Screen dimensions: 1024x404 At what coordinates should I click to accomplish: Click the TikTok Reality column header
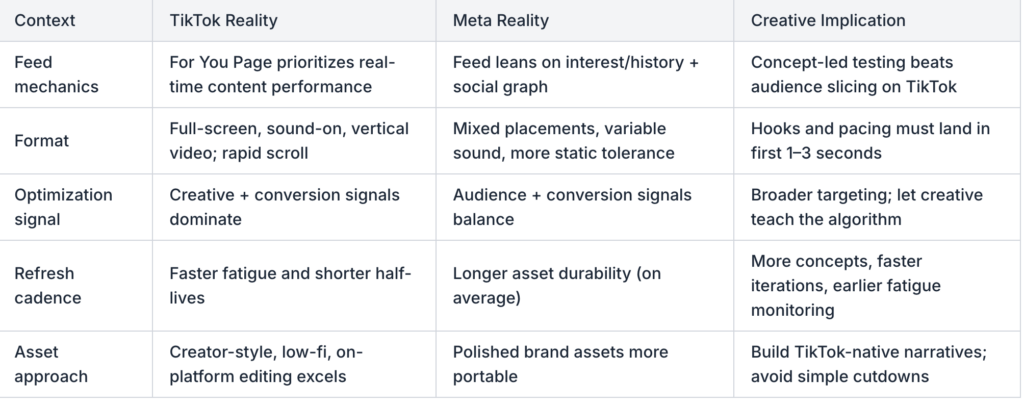tap(294, 20)
